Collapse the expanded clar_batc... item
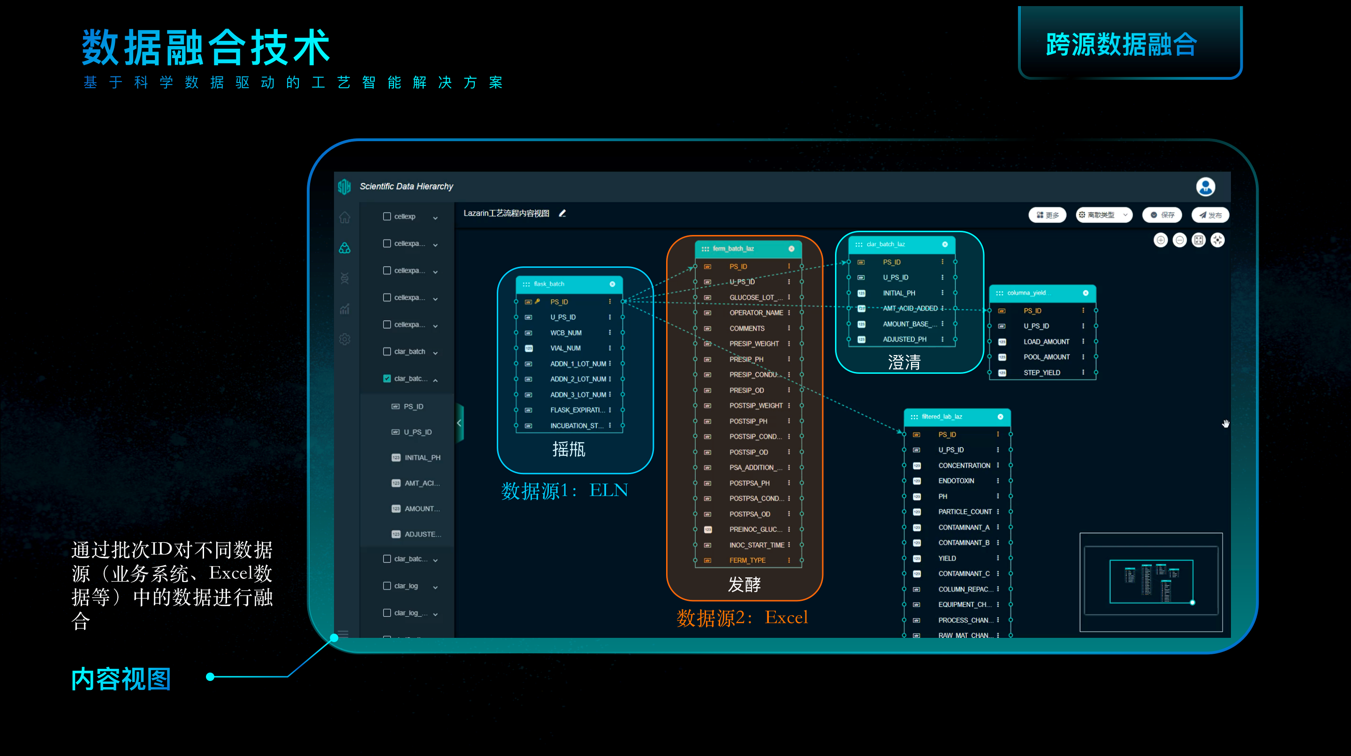 click(435, 380)
